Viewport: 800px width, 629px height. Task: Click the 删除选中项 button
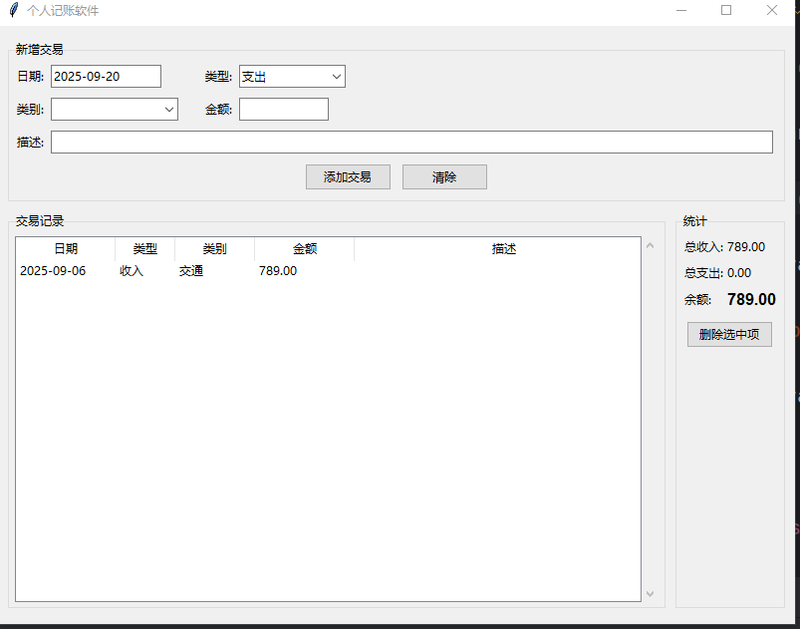pos(729,335)
